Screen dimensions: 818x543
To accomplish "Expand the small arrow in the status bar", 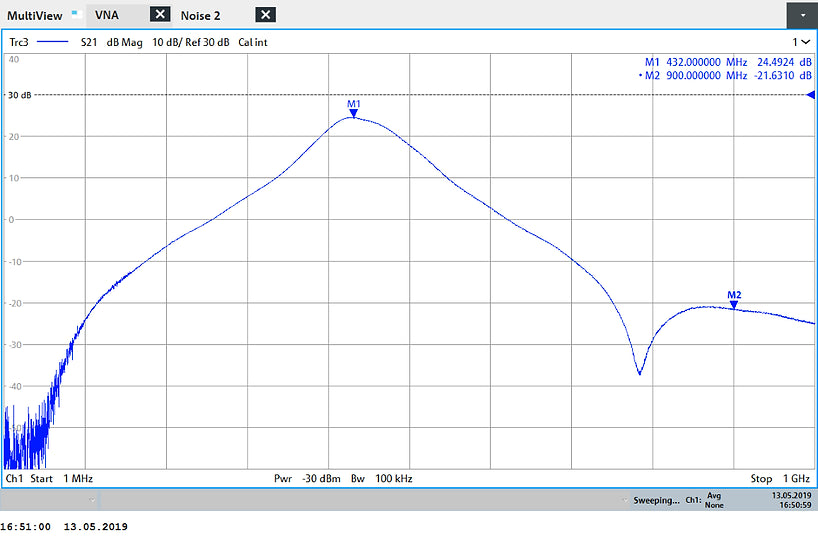I will click(92, 498).
